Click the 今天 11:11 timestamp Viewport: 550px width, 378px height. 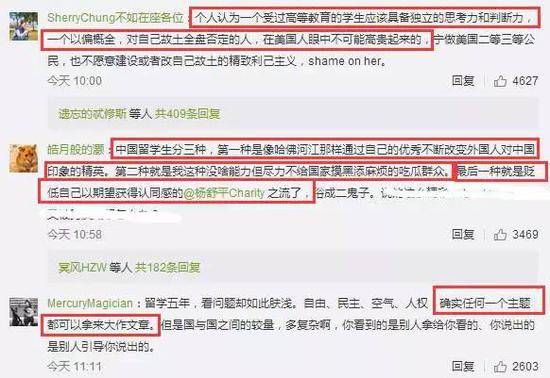(75, 366)
